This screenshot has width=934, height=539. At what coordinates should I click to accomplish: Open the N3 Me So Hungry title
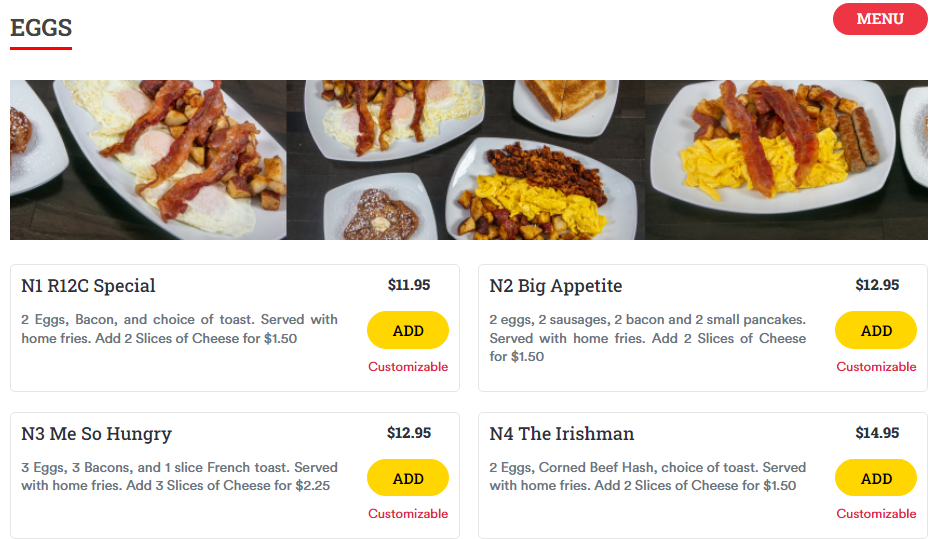[x=96, y=434]
